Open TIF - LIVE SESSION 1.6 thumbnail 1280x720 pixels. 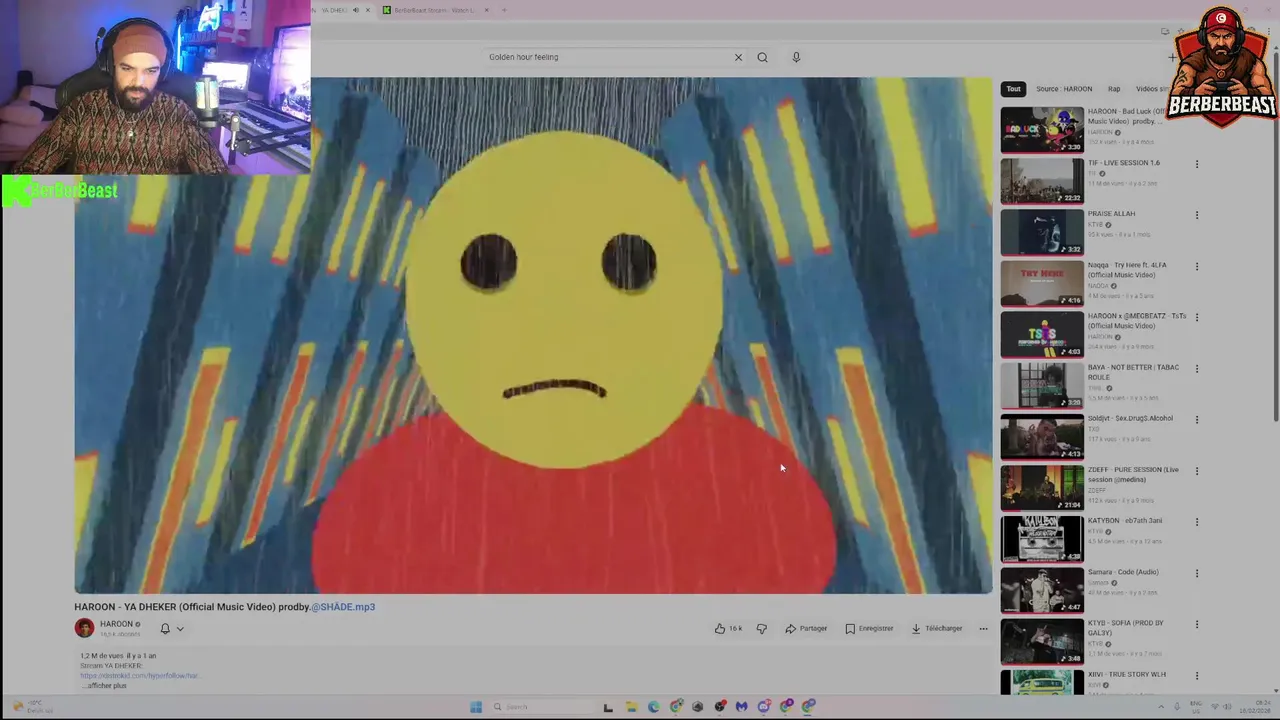pyautogui.click(x=1042, y=181)
